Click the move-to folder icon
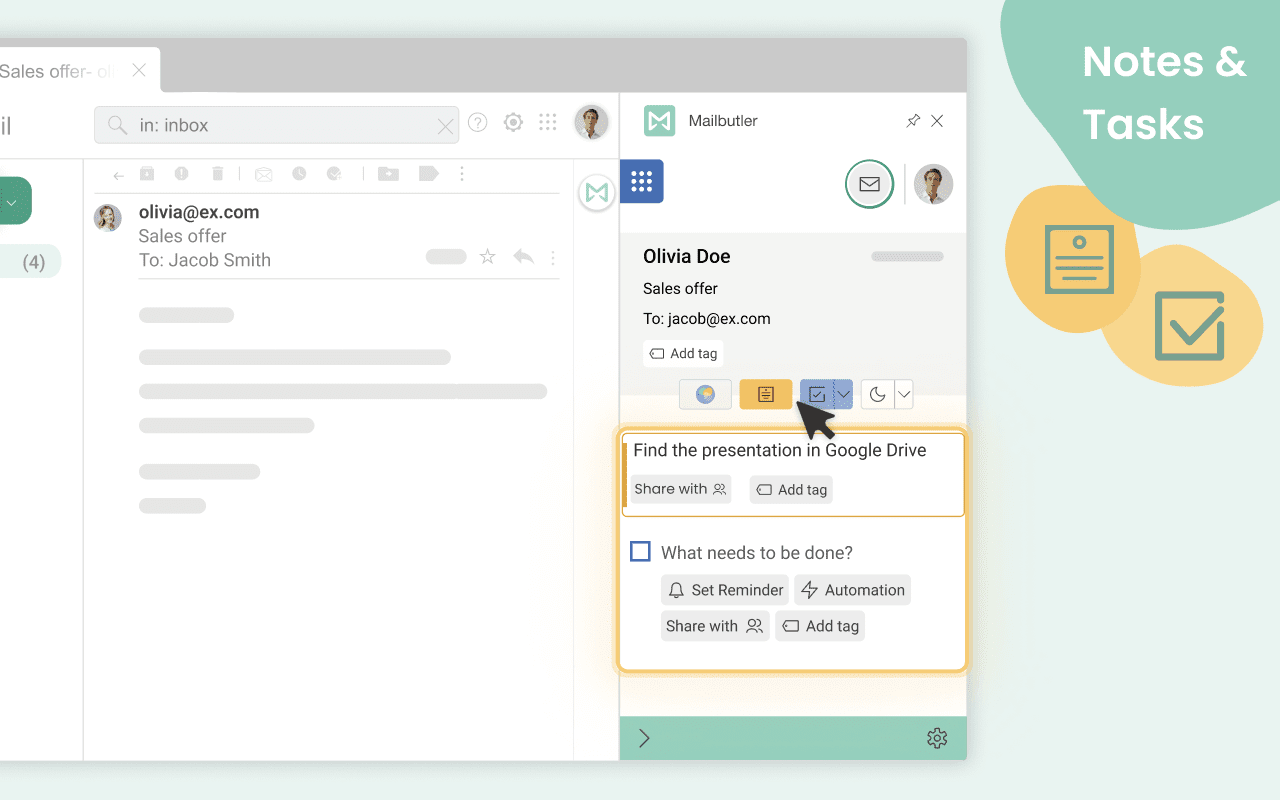 [388, 174]
